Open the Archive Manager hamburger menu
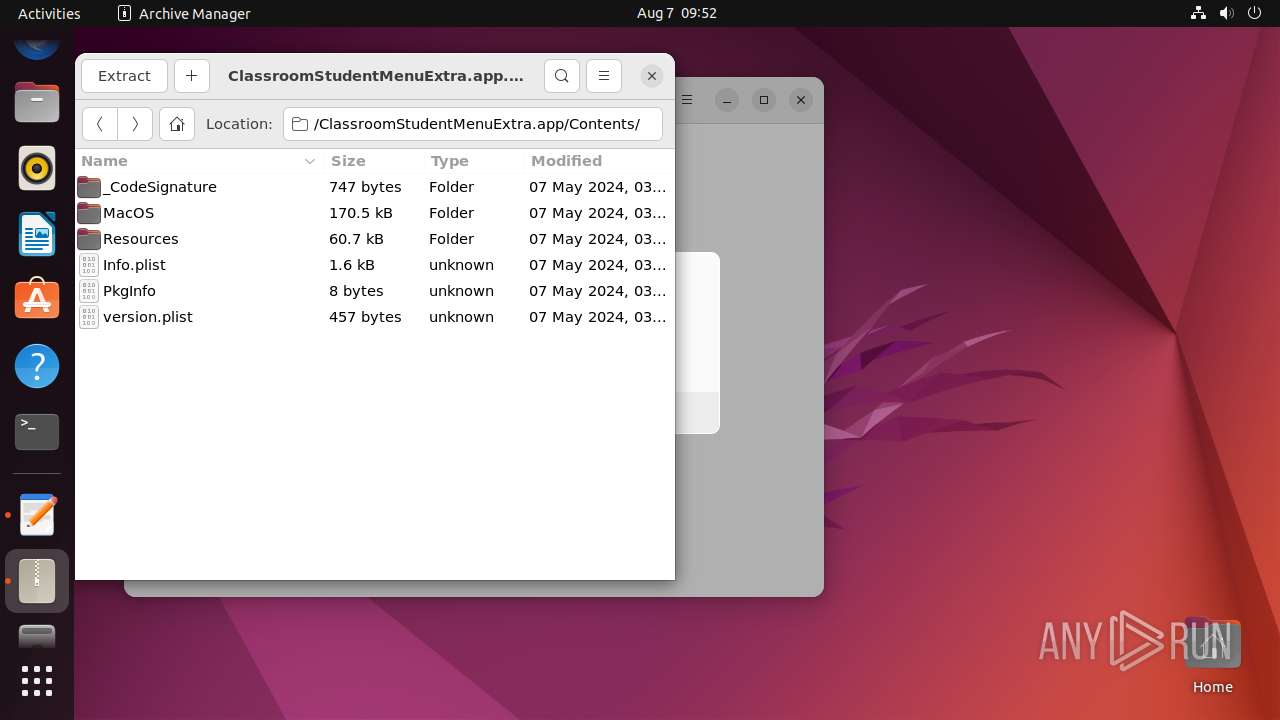Image resolution: width=1280 pixels, height=720 pixels. pyautogui.click(x=604, y=76)
